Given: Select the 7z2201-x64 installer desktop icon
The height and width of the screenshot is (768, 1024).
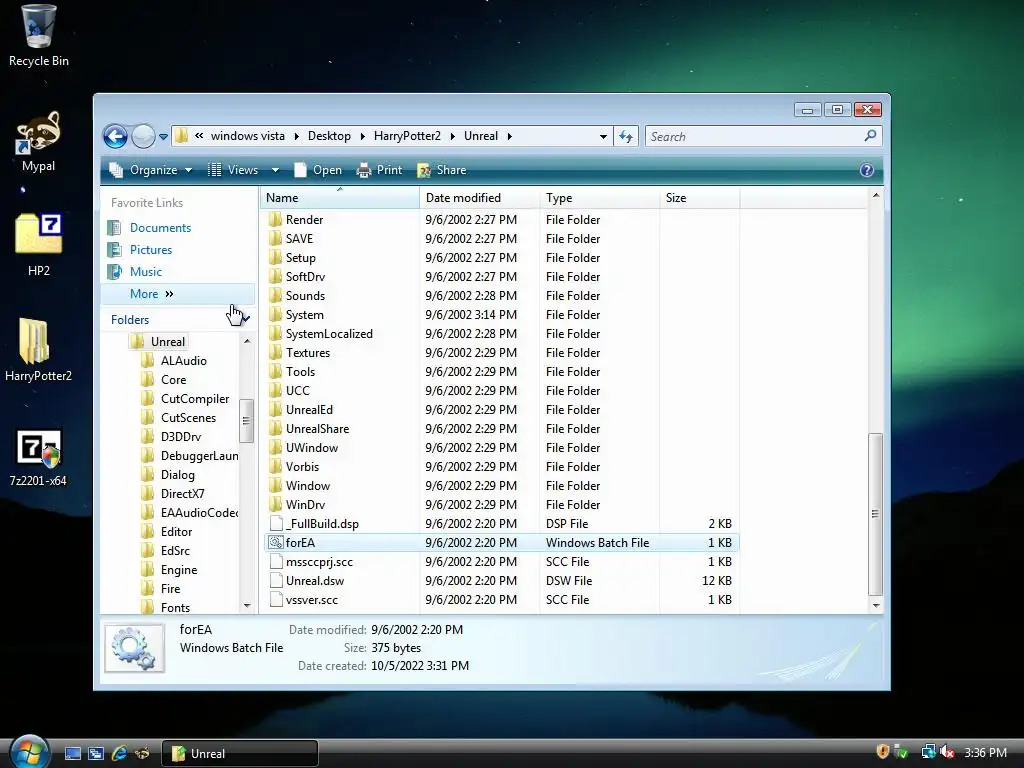Looking at the screenshot, I should 38,457.
